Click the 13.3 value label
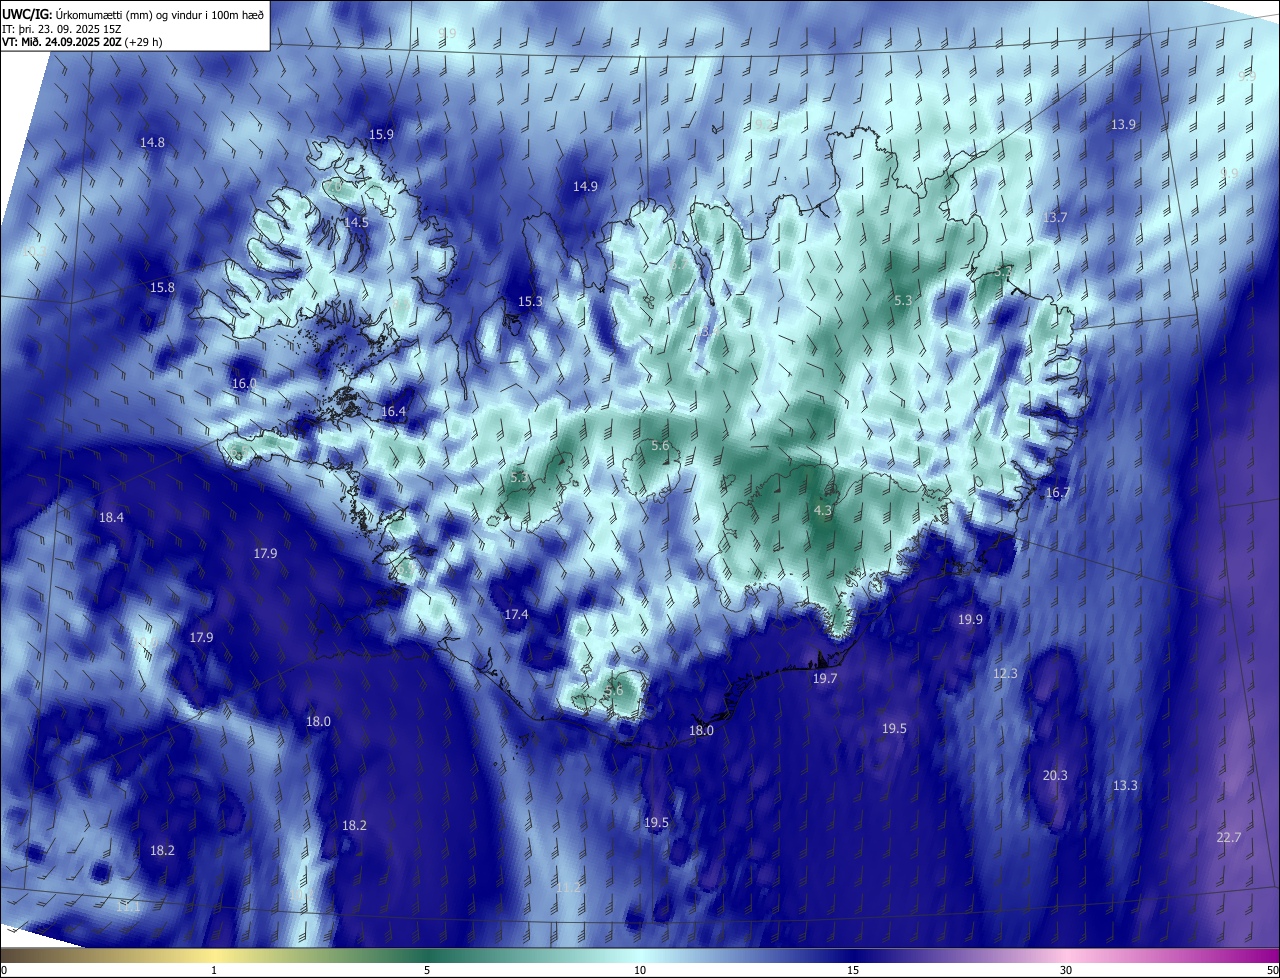Screen dimensions: 1280x978 coord(1126,786)
